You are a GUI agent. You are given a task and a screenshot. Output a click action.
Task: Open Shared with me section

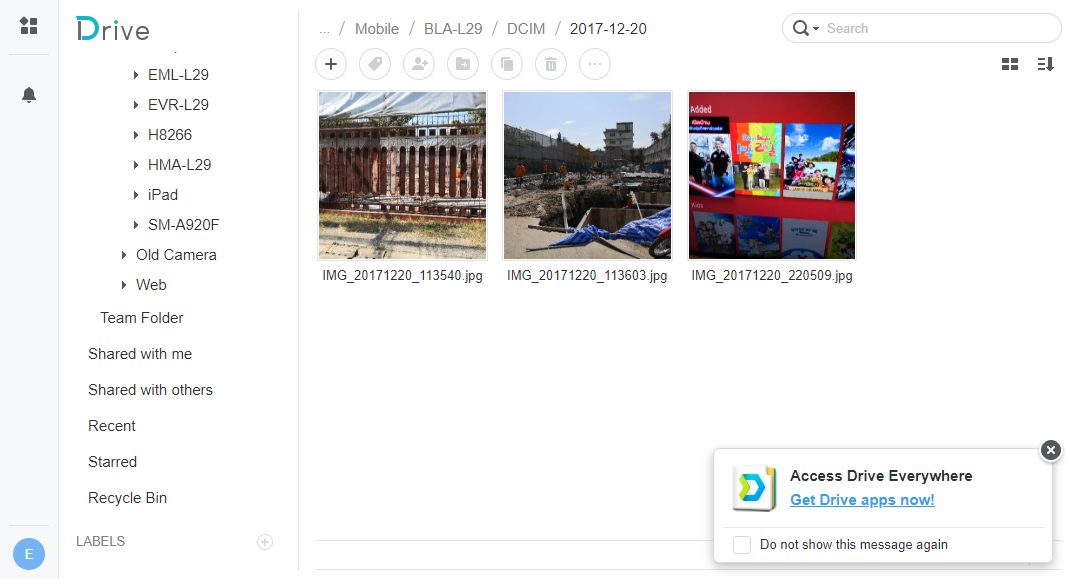140,354
